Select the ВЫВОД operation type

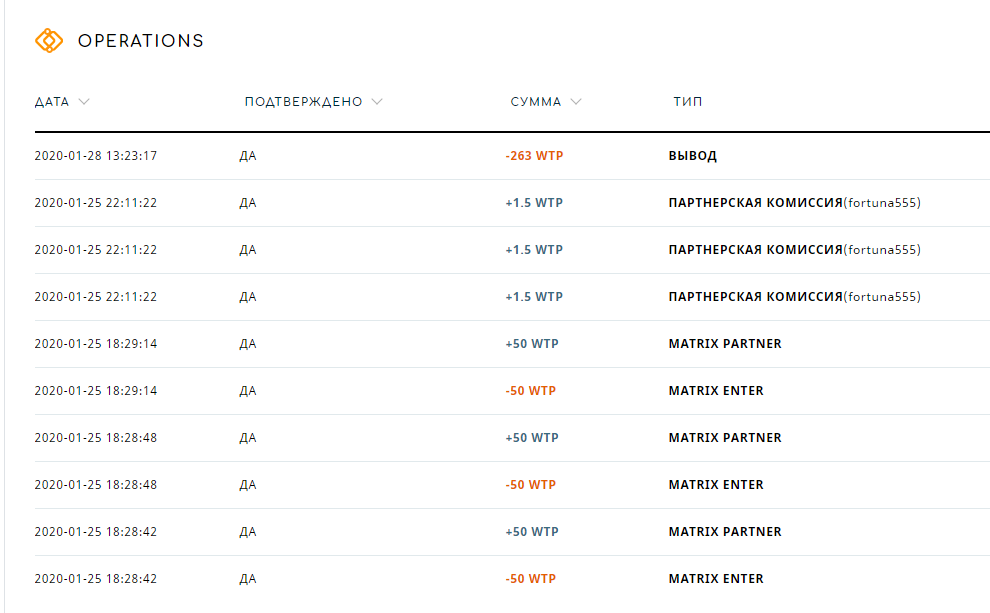tap(693, 156)
